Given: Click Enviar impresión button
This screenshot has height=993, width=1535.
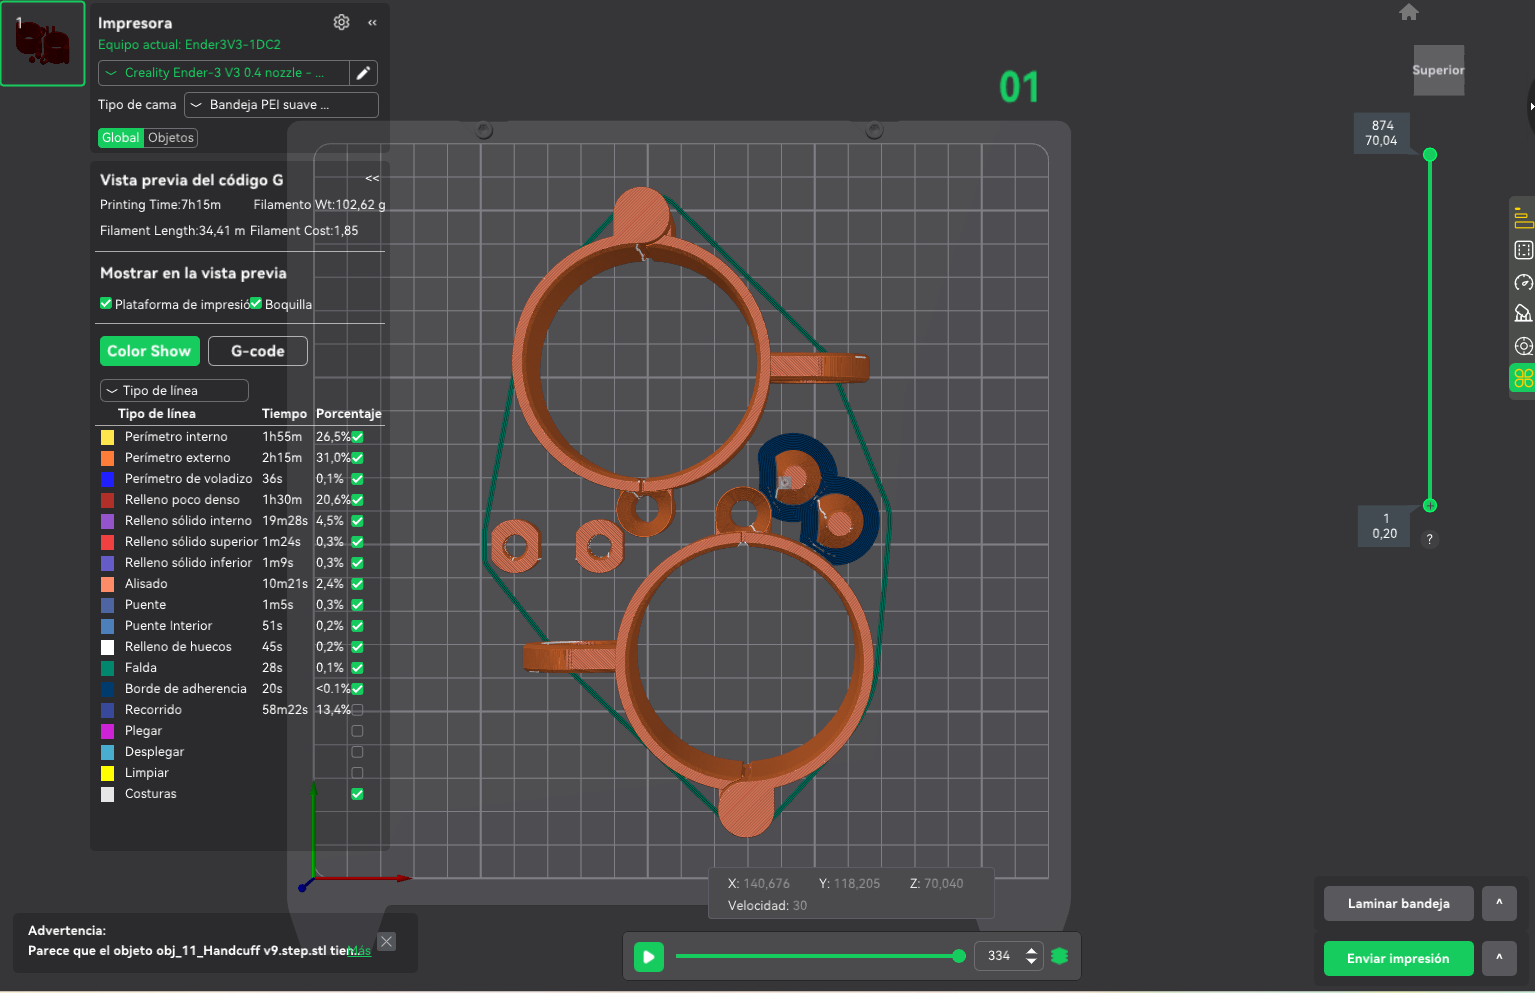Looking at the screenshot, I should pos(1398,958).
